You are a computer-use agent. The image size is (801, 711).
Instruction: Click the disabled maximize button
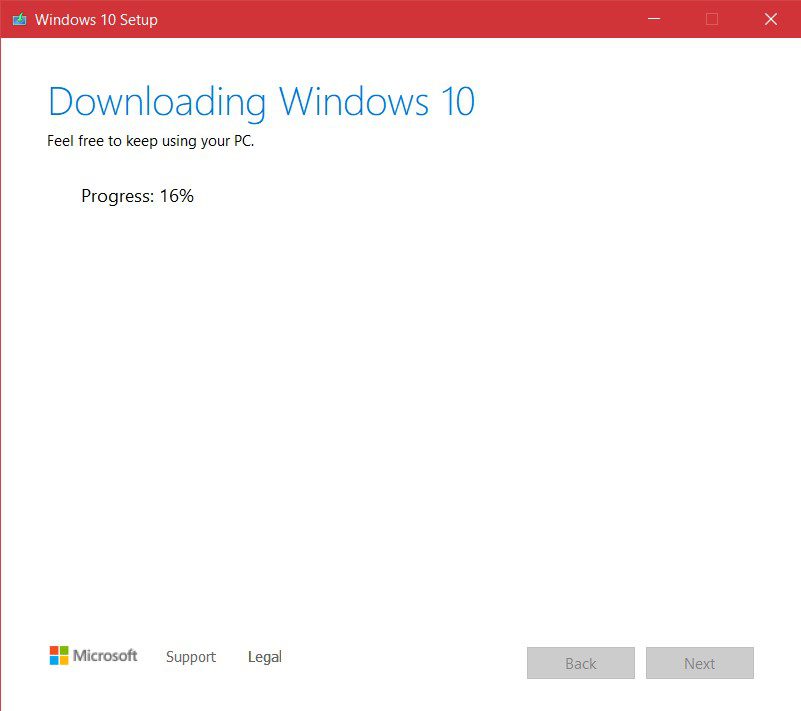click(712, 19)
